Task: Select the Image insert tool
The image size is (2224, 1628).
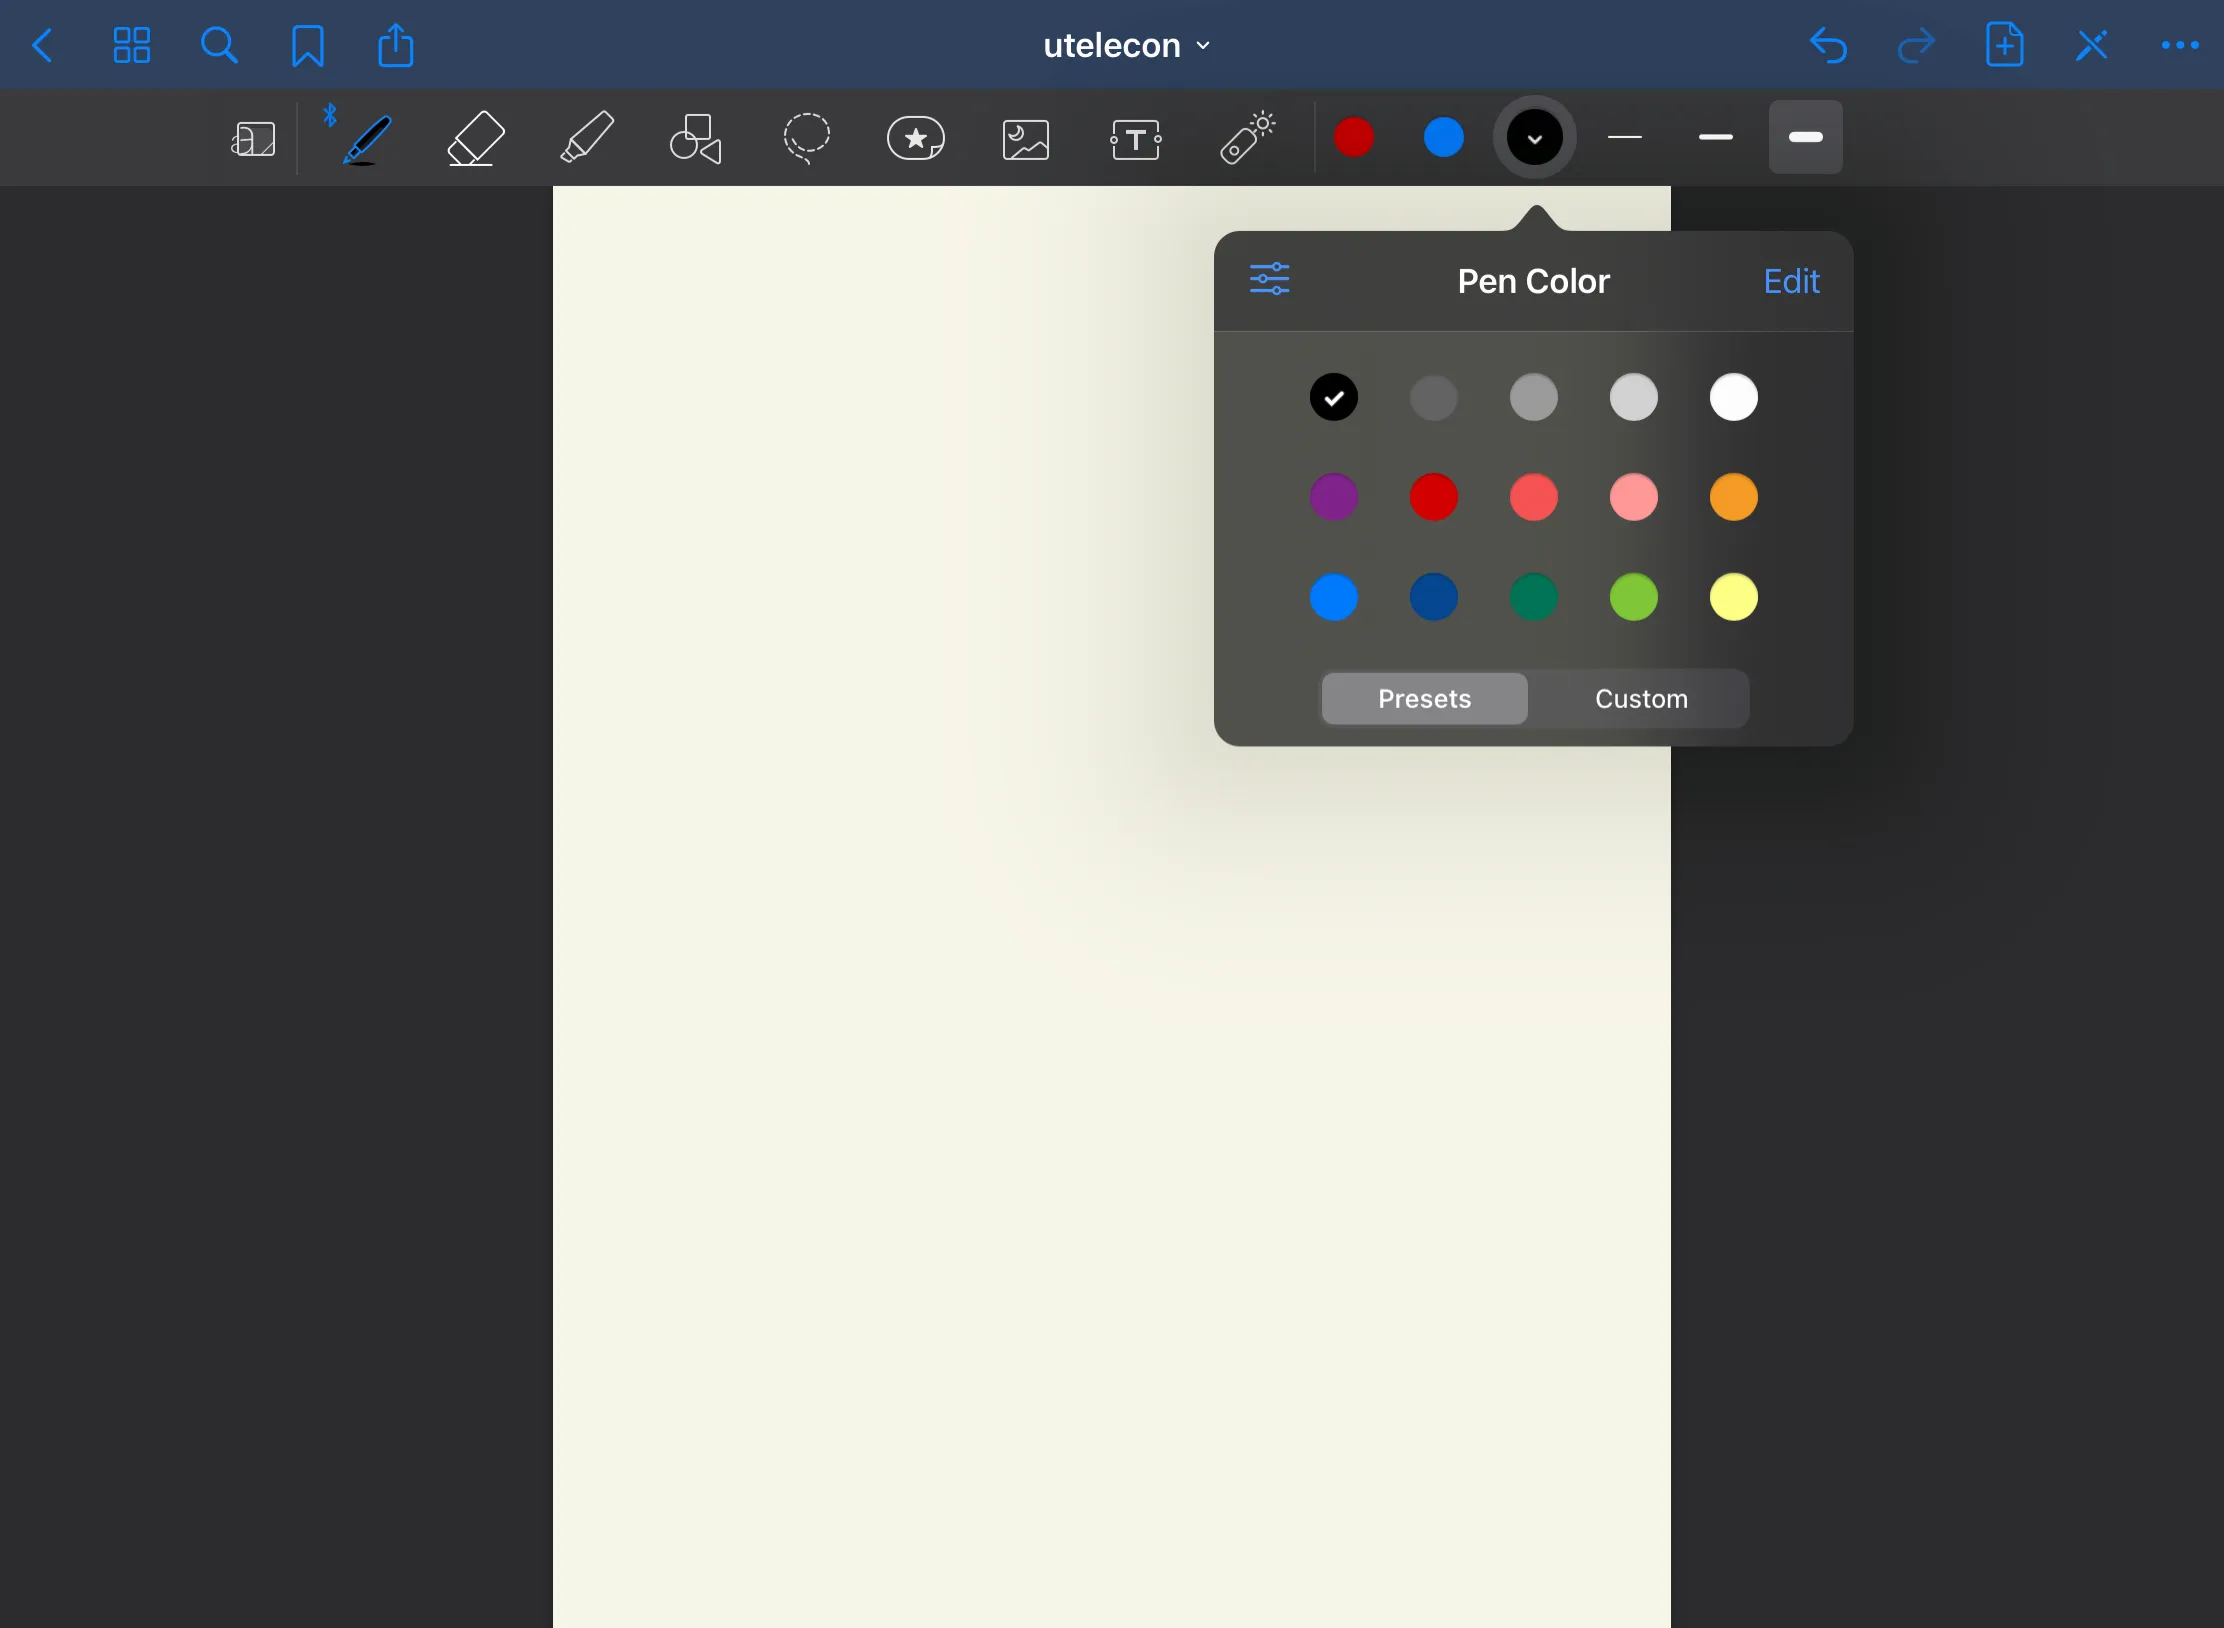Action: (1025, 139)
